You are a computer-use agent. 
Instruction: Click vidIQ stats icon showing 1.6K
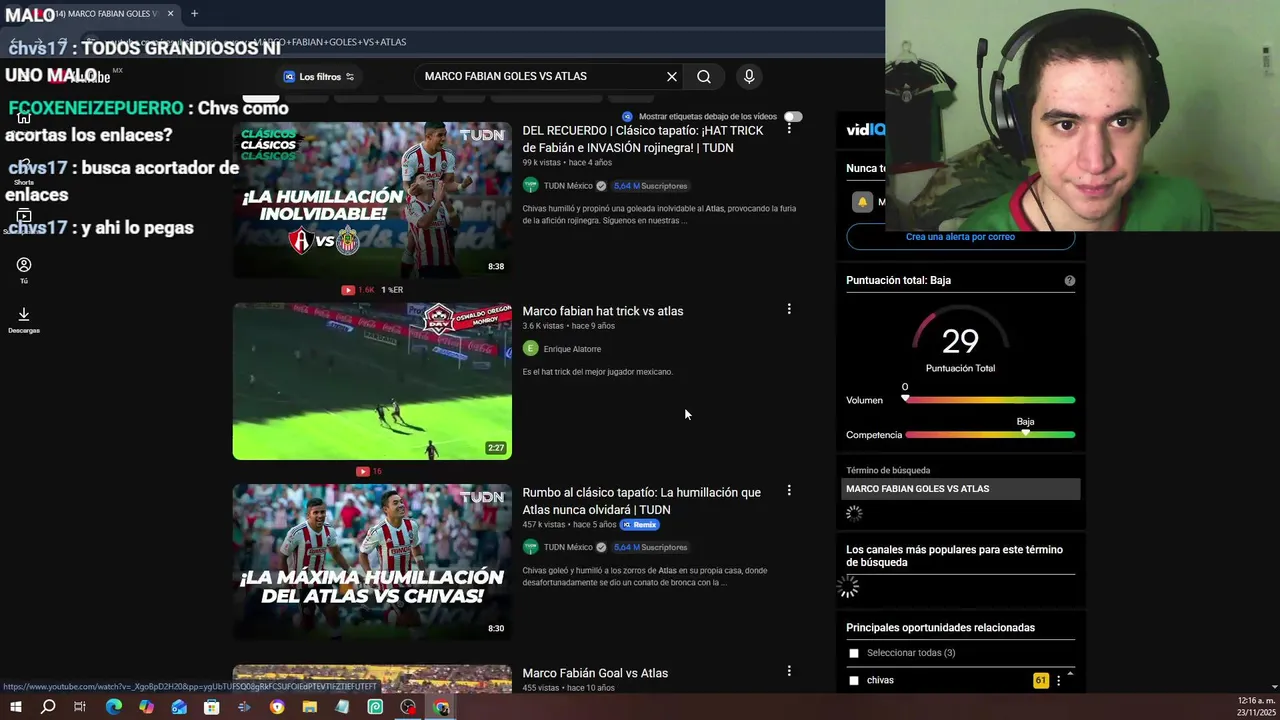[x=348, y=290]
